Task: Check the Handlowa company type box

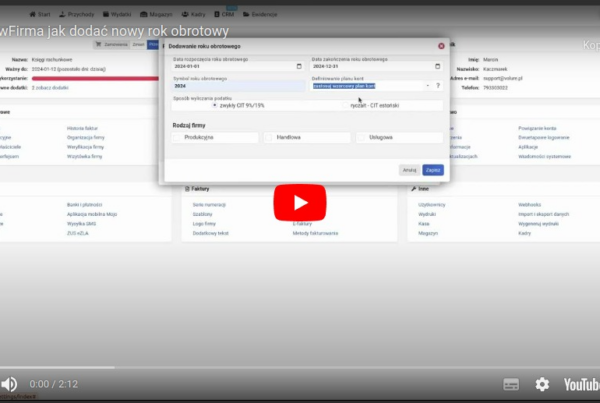Action: click(270, 137)
